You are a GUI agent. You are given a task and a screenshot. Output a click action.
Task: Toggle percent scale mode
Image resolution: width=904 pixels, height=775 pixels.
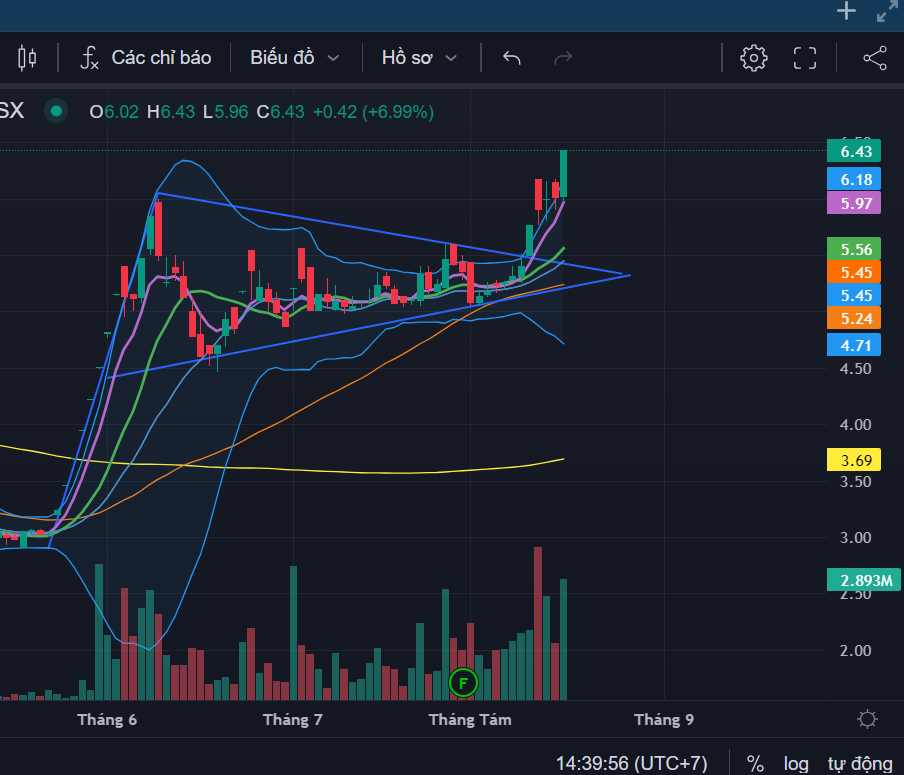755,763
